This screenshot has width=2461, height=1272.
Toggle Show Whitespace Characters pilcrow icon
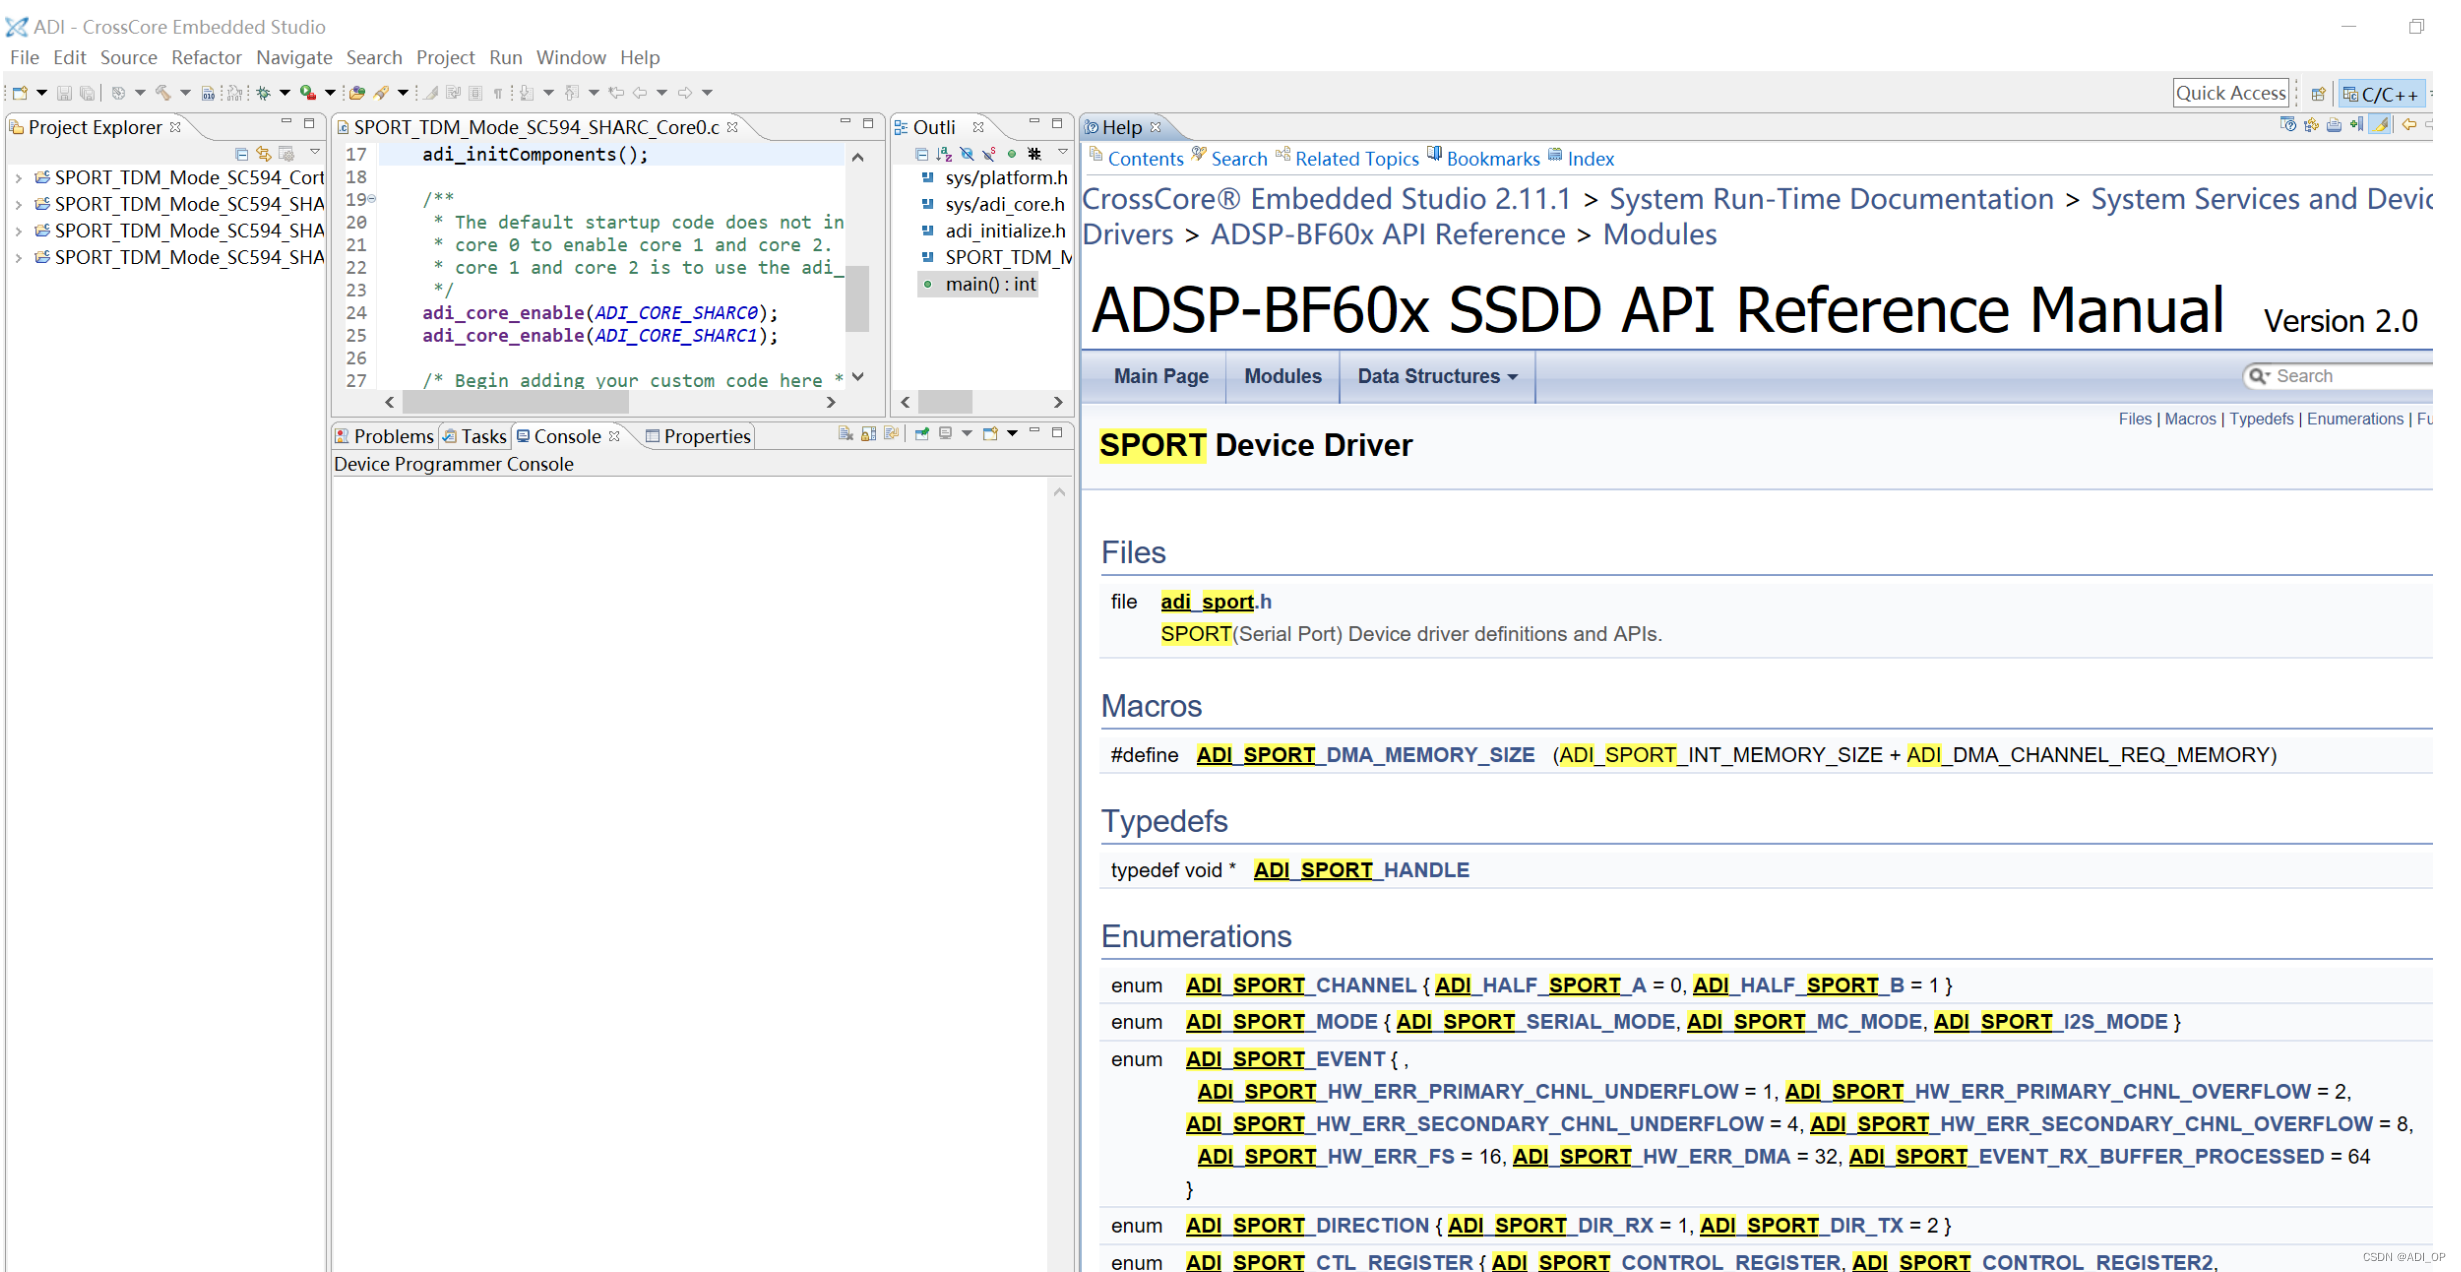497,93
